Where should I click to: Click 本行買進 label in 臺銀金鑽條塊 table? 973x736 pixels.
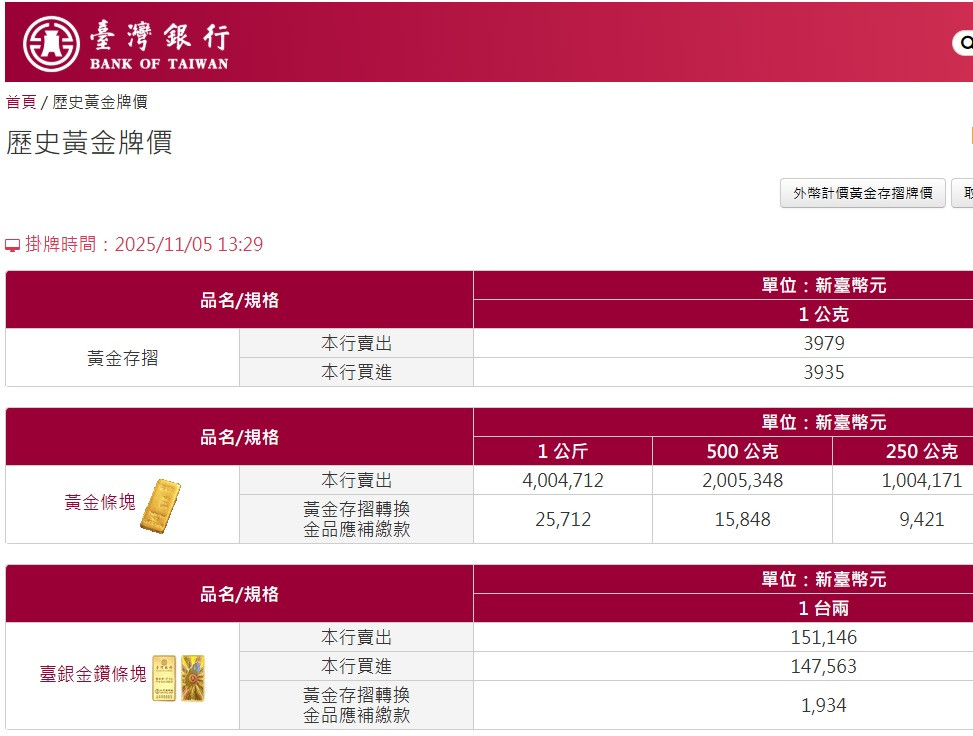pyautogui.click(x=356, y=666)
